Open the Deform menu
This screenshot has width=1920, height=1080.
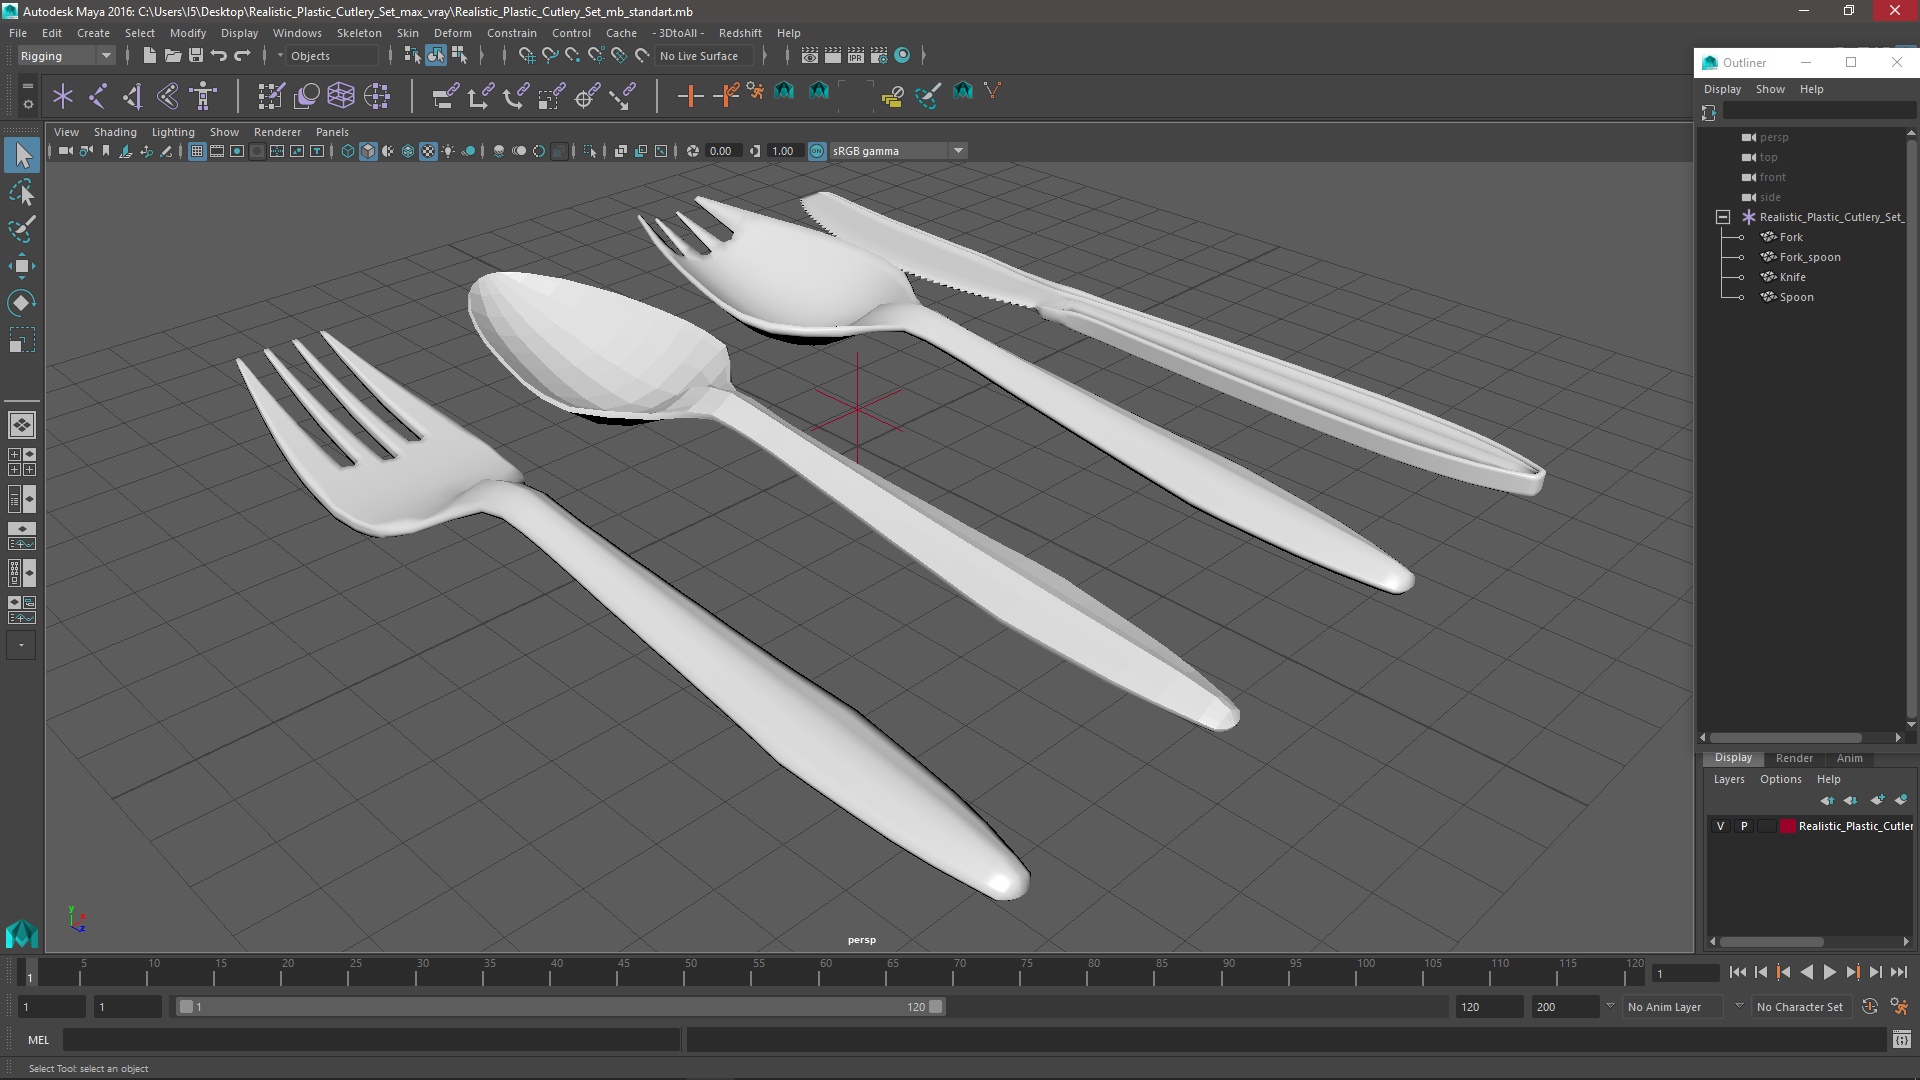click(452, 33)
